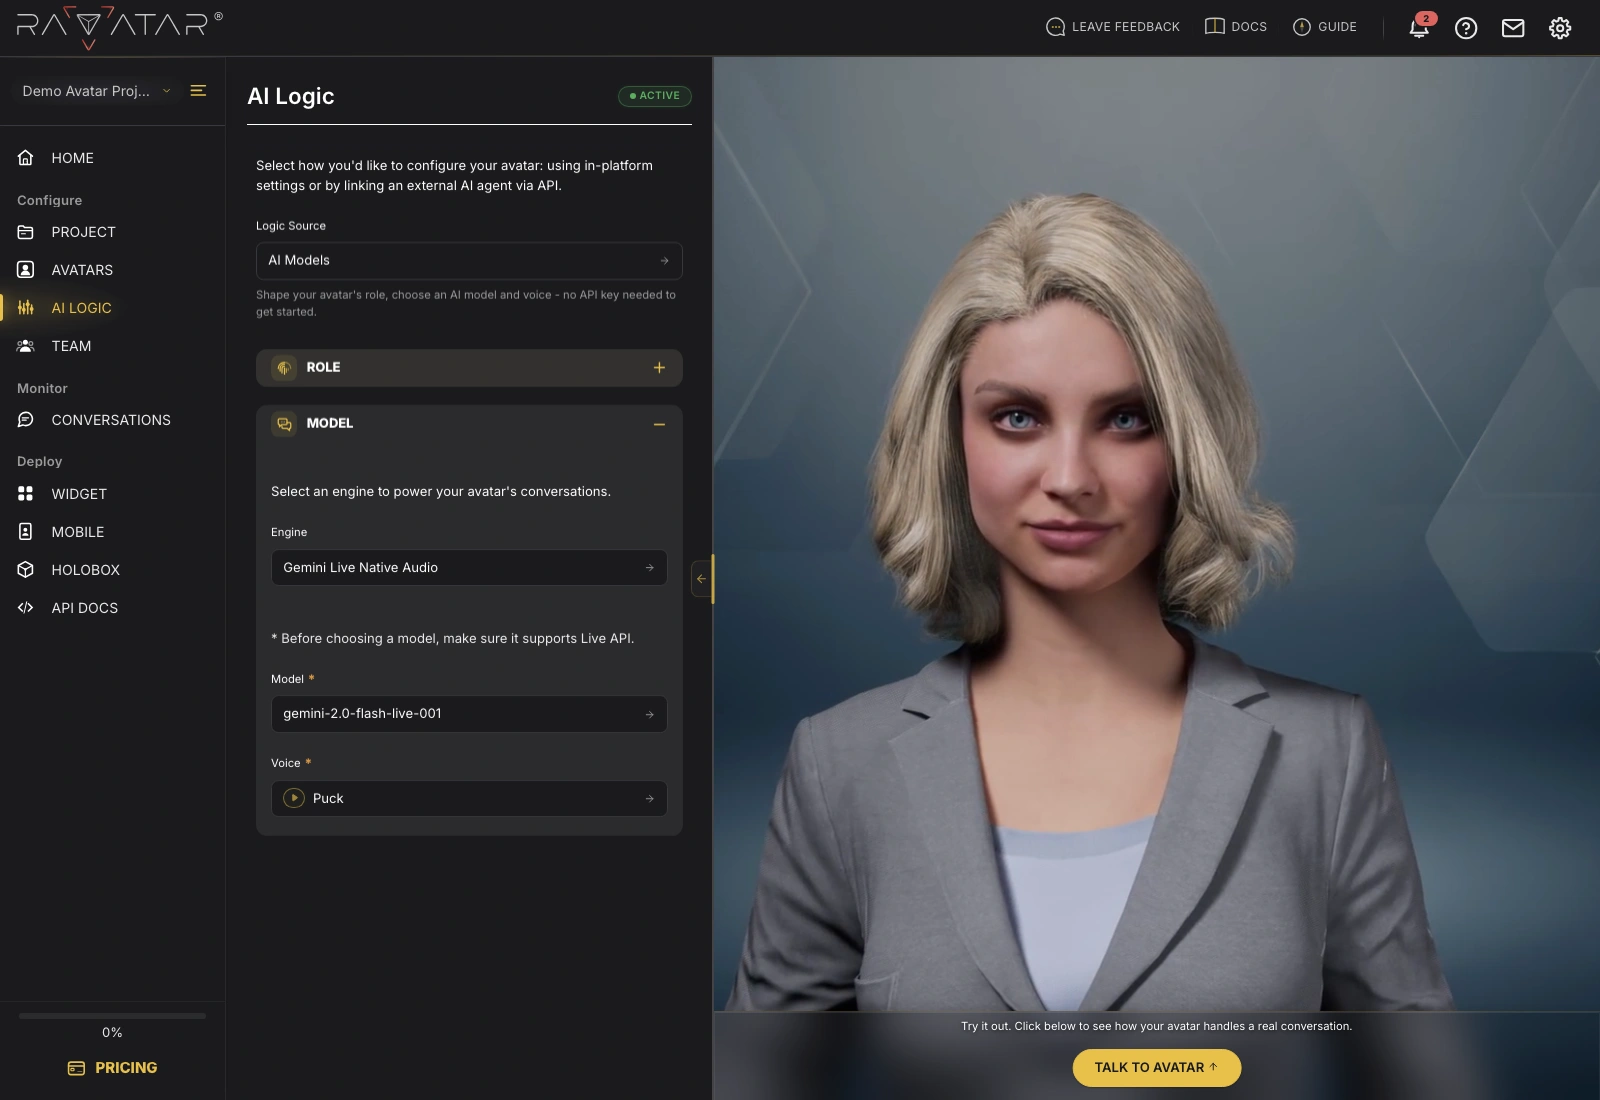Click the Holobox cube icon
The width and height of the screenshot is (1600, 1100).
(x=26, y=570)
